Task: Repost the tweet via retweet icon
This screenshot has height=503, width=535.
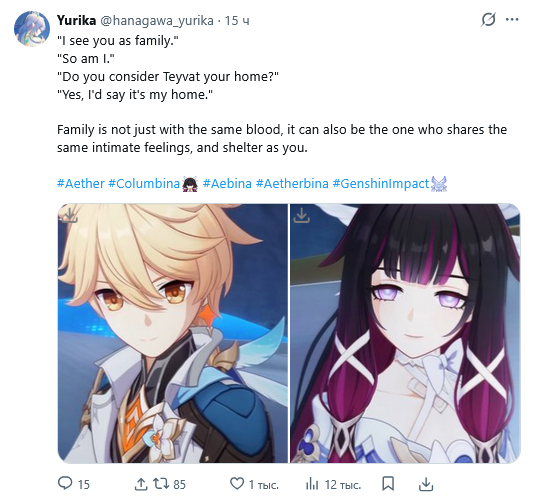Action: (x=161, y=484)
